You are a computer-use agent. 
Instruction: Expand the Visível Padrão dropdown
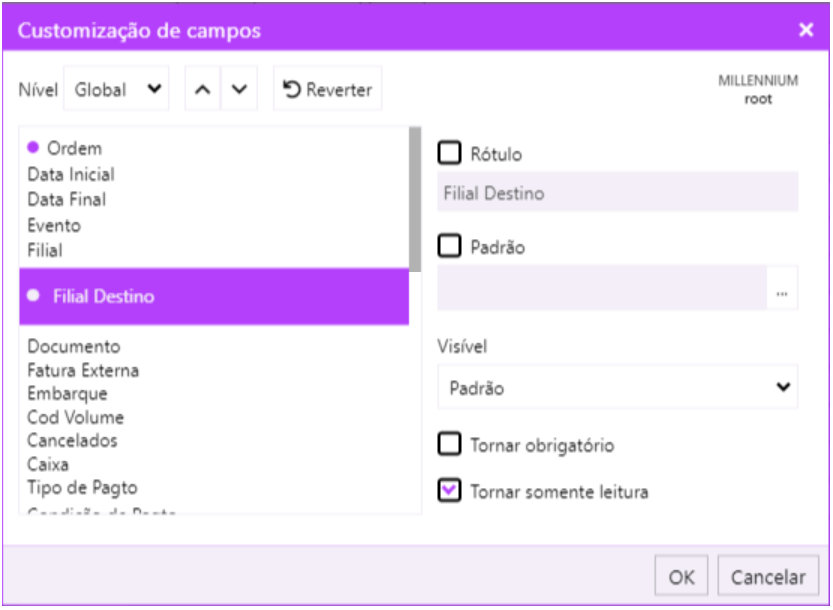click(x=617, y=387)
